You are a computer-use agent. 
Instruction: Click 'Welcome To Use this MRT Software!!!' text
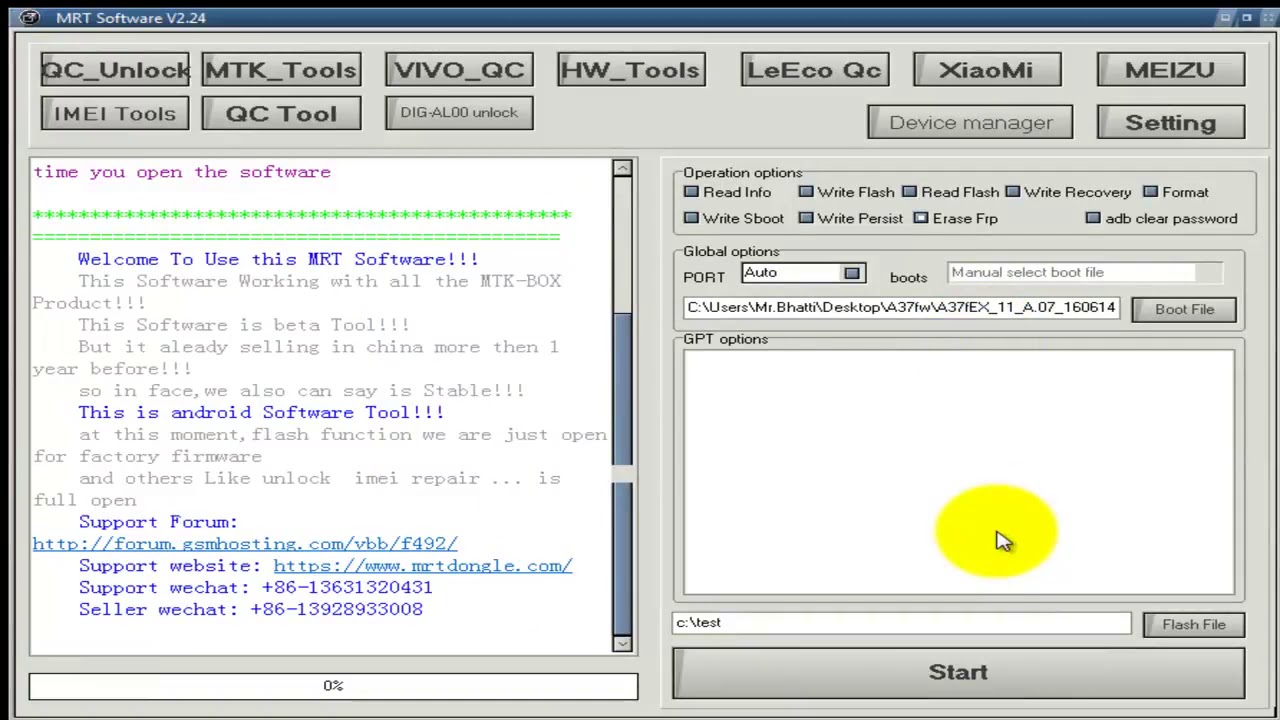(278, 259)
